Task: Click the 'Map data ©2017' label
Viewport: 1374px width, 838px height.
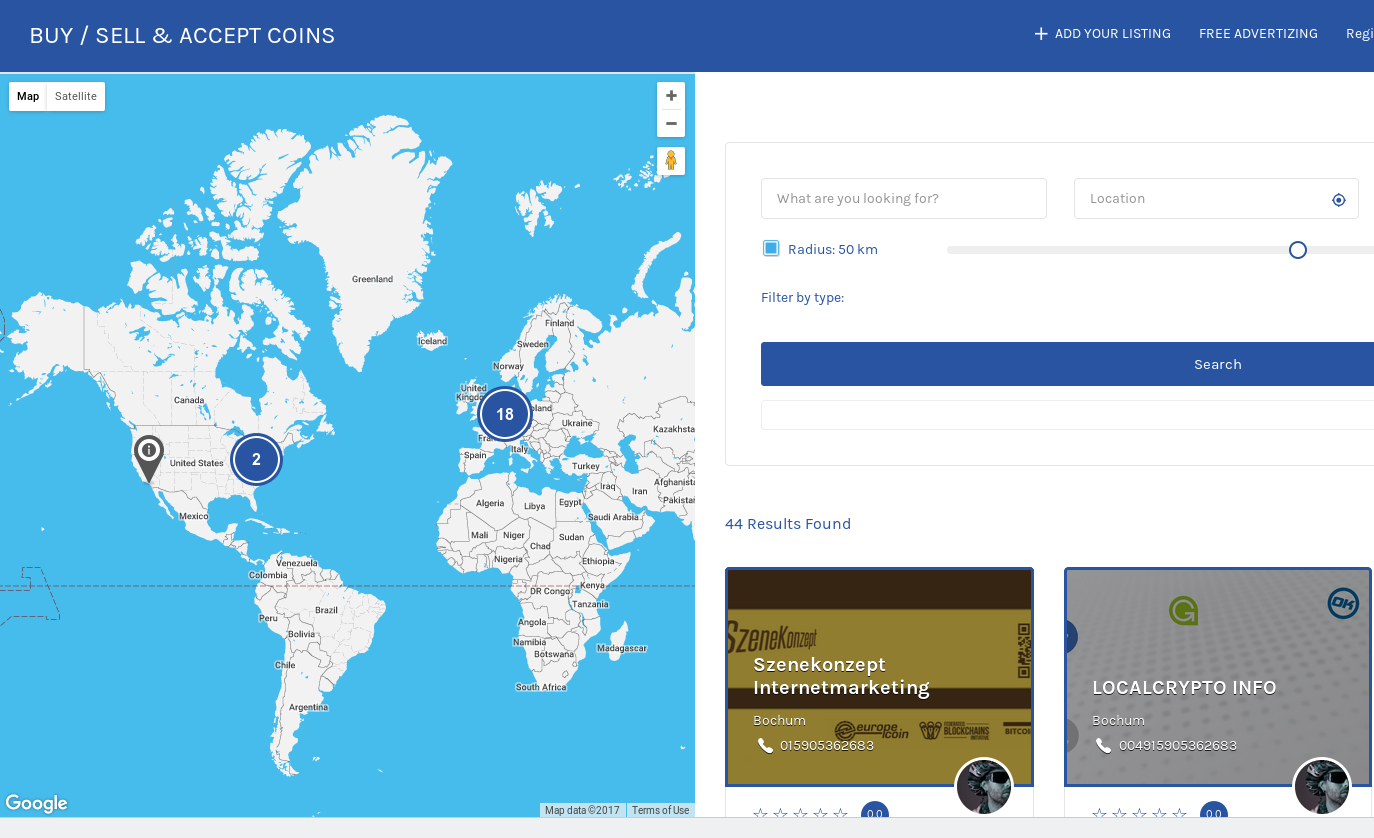Action: [582, 810]
